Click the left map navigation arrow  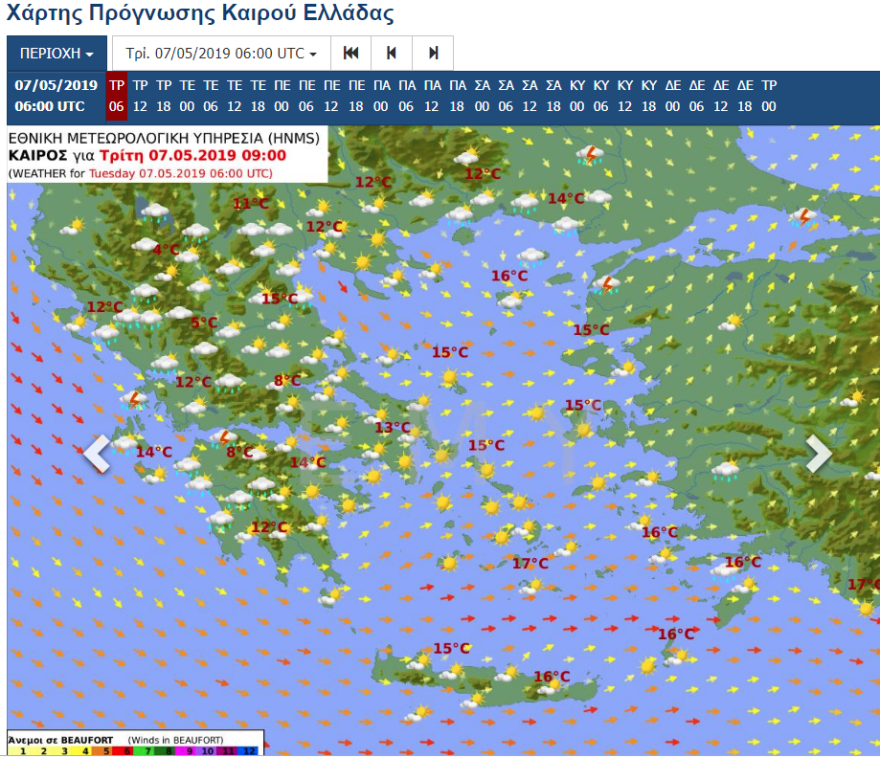click(95, 452)
